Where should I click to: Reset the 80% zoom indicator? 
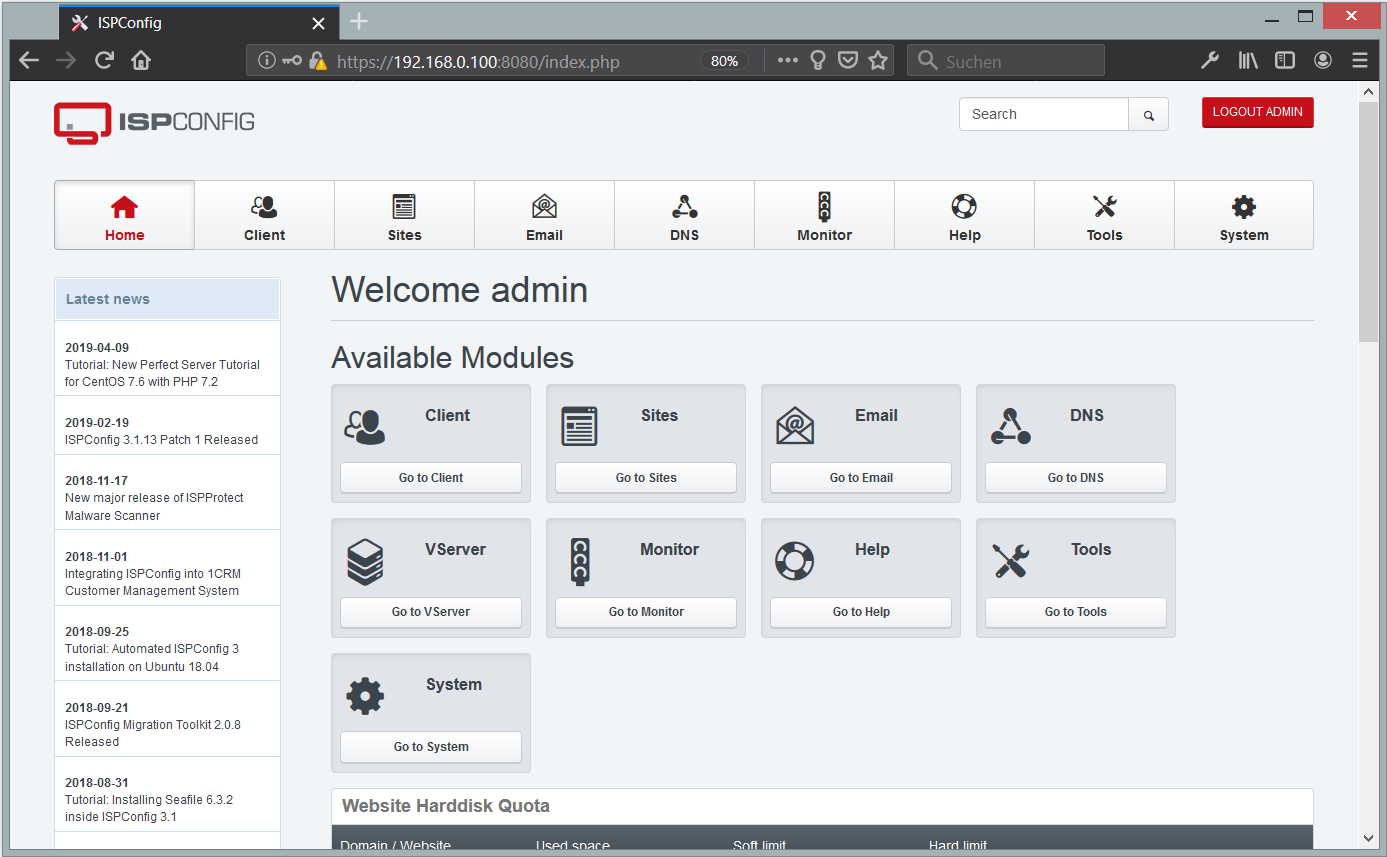pyautogui.click(x=724, y=61)
